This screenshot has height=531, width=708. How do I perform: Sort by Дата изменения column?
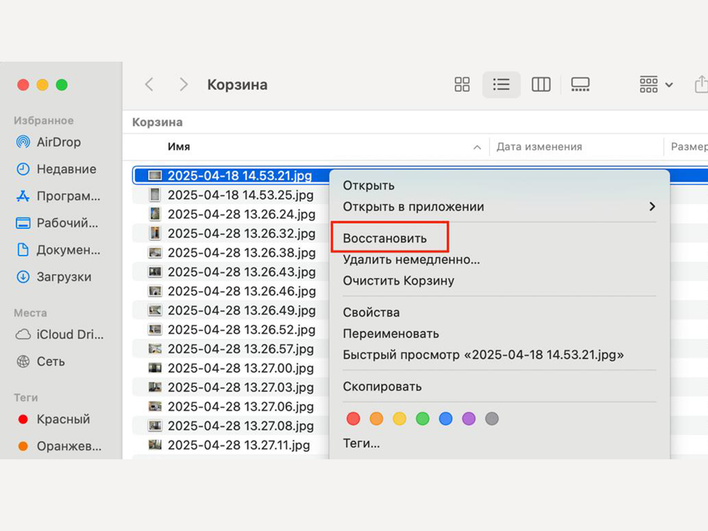(540, 147)
